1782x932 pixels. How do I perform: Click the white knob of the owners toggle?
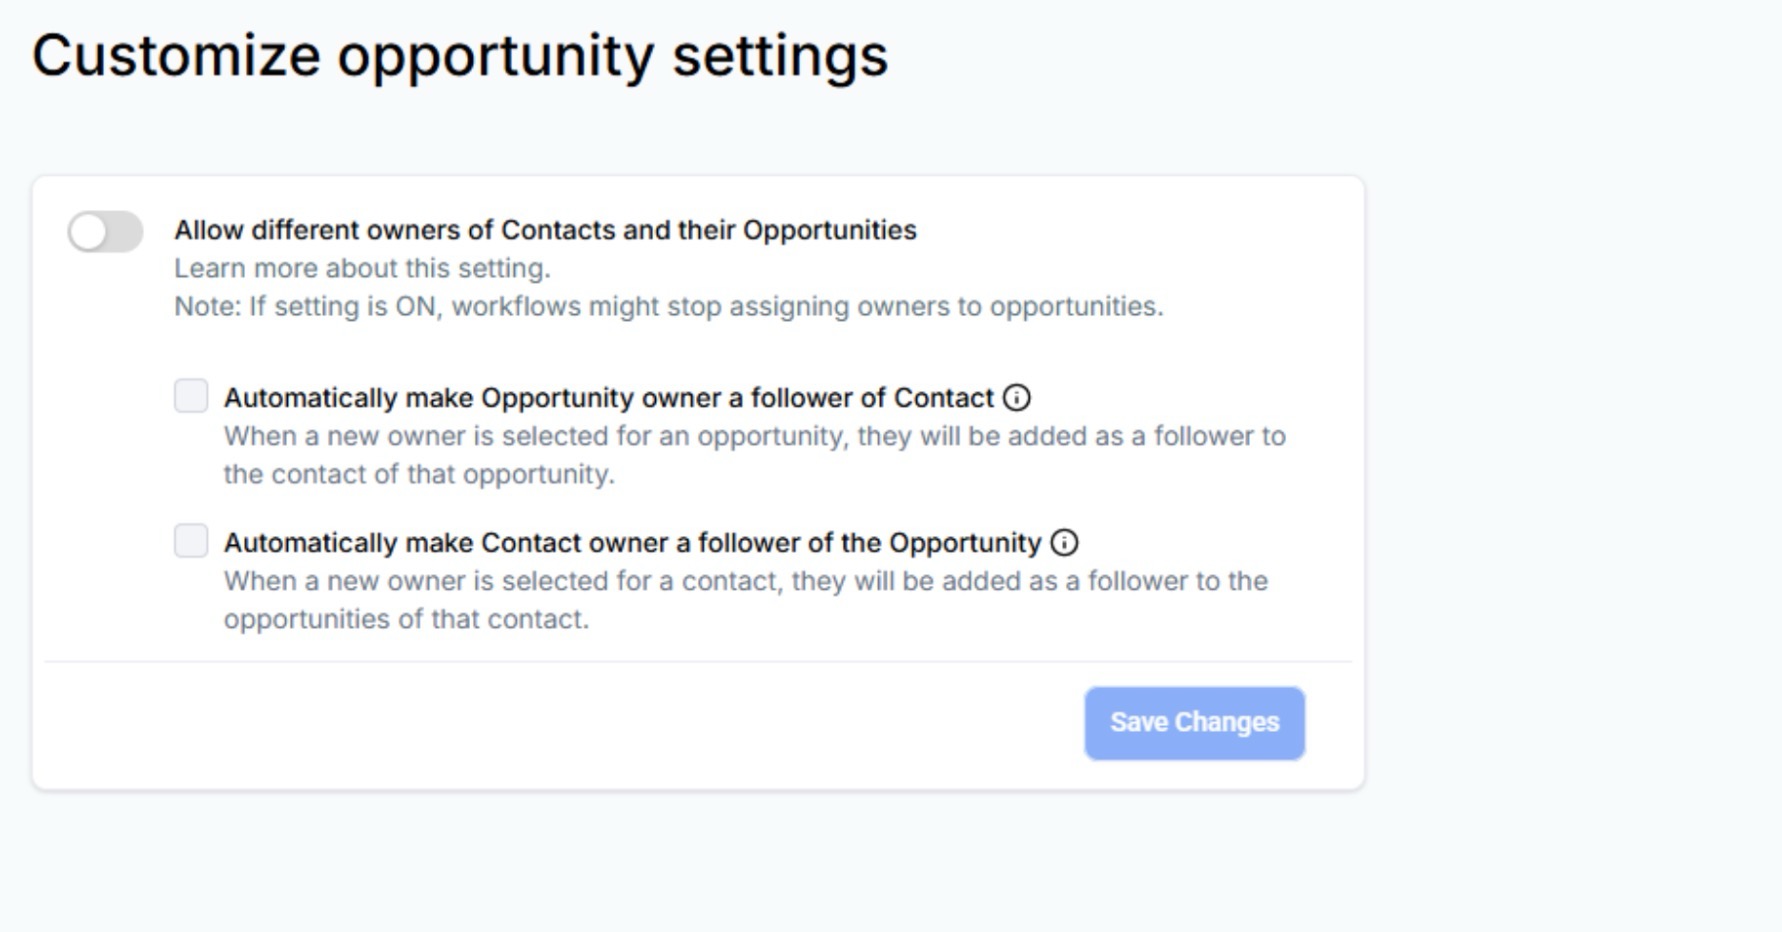pyautogui.click(x=89, y=232)
